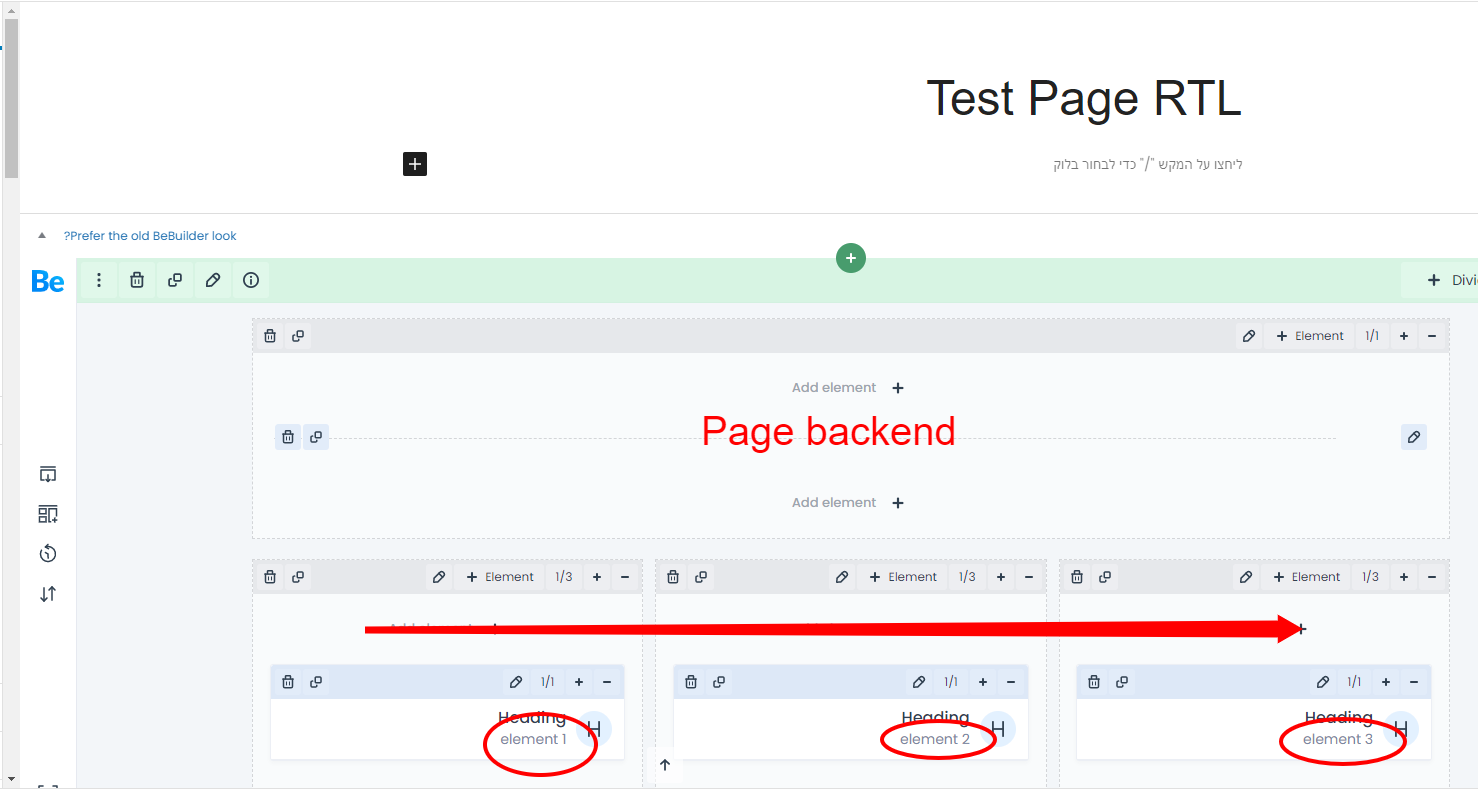Edit the wrap containing Heading element 2
The width and height of the screenshot is (1478, 790).
pos(842,577)
